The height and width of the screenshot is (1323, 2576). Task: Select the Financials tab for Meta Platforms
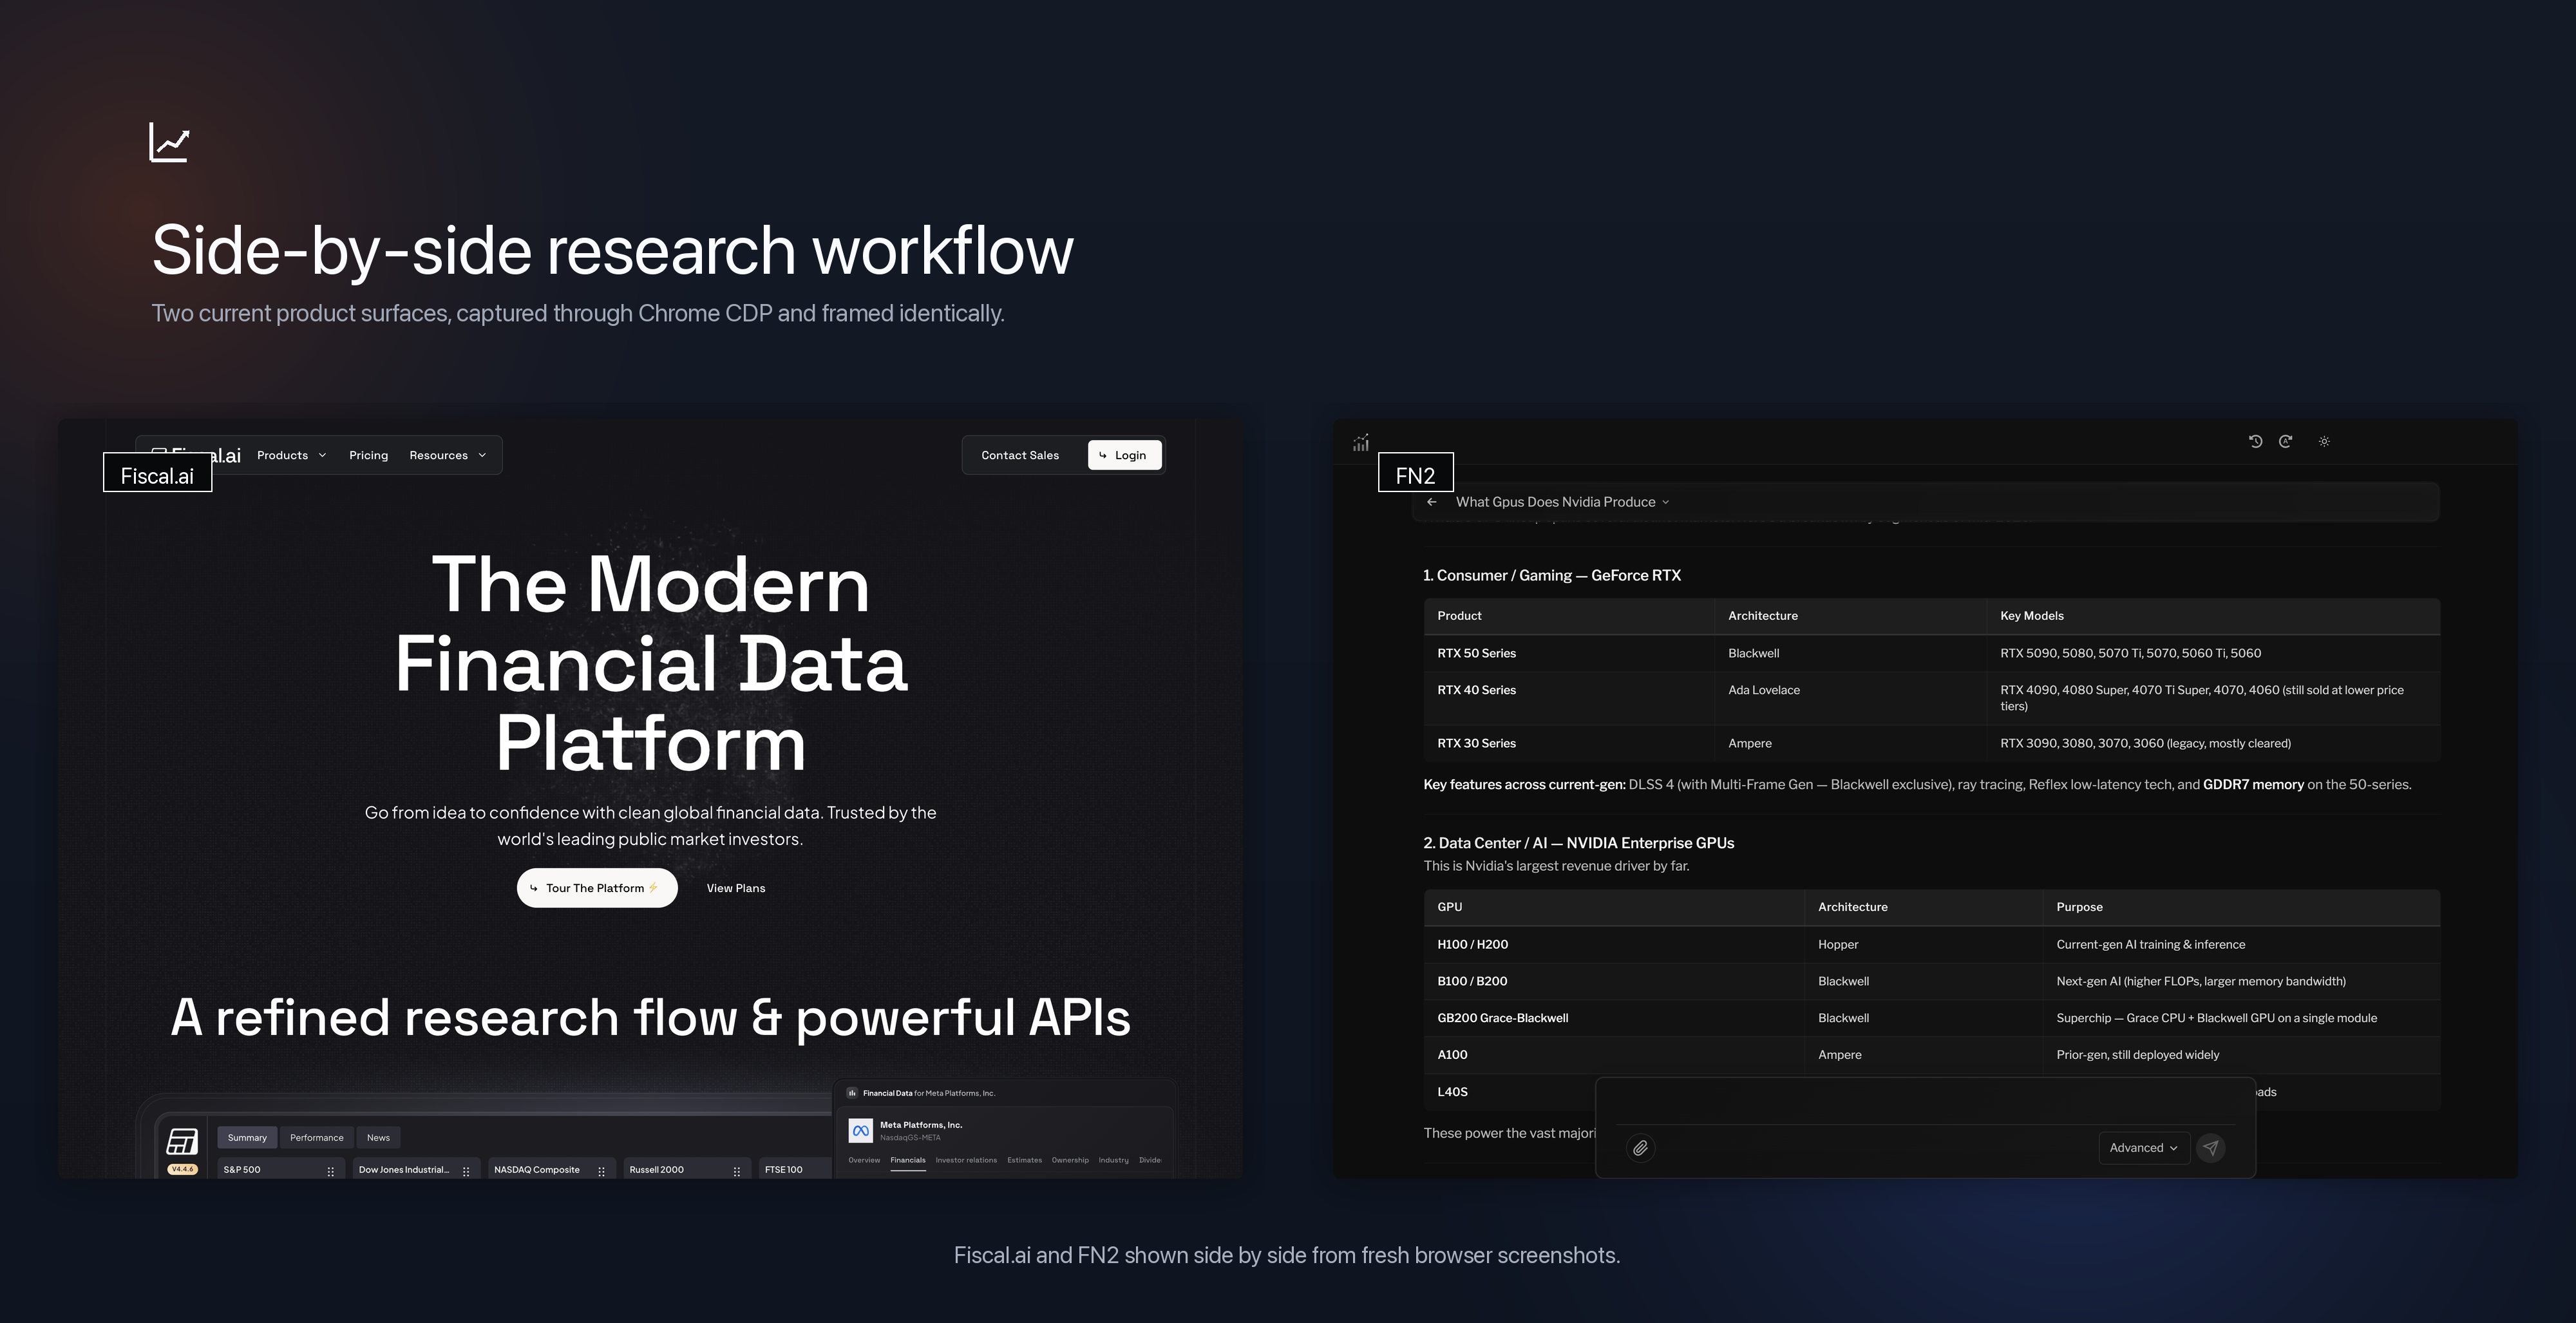908,1160
